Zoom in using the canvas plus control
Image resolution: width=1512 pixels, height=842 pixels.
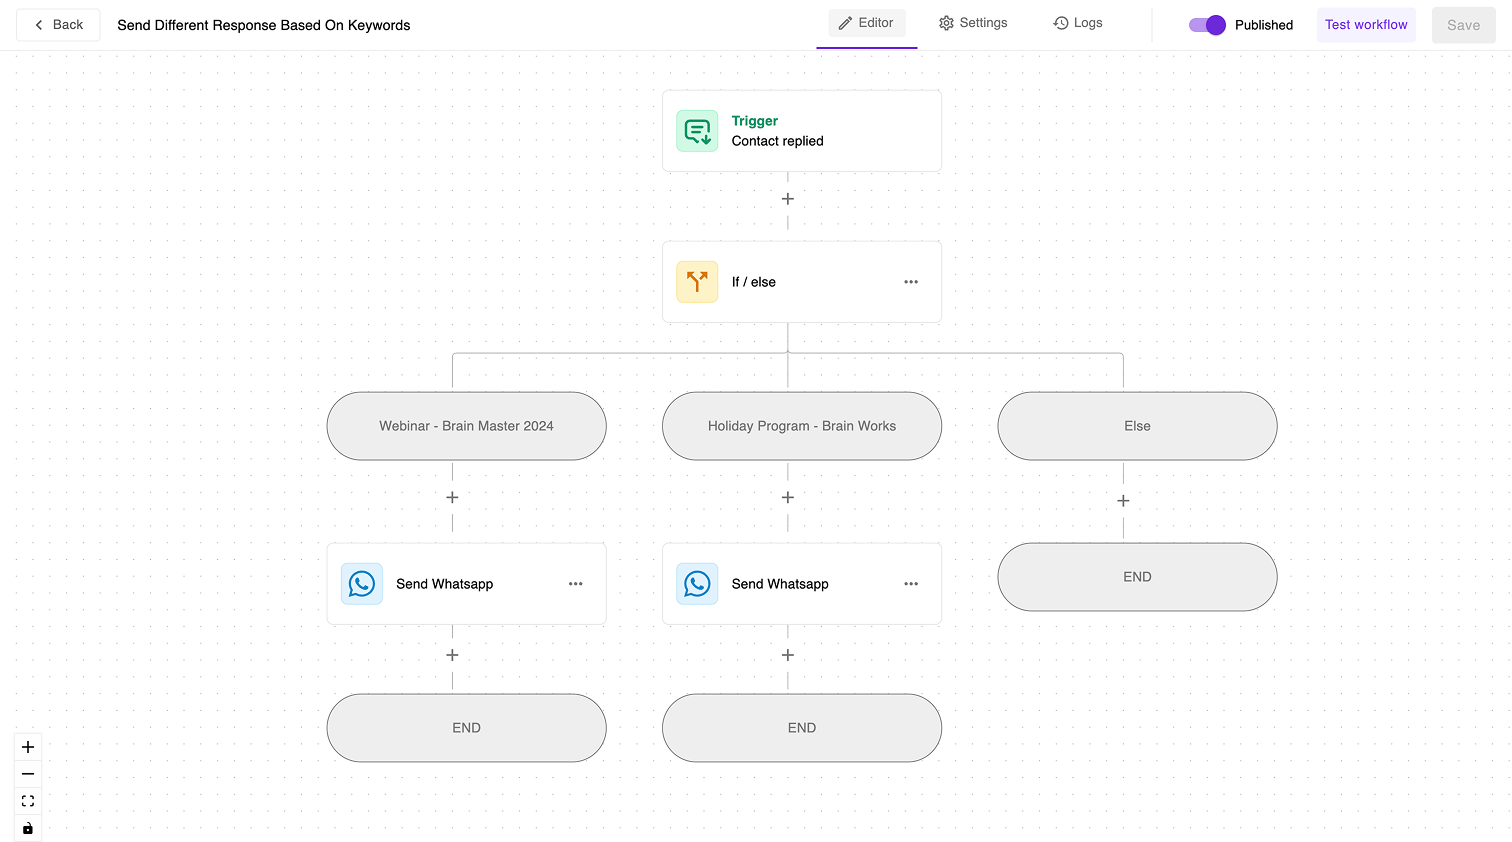coord(27,746)
